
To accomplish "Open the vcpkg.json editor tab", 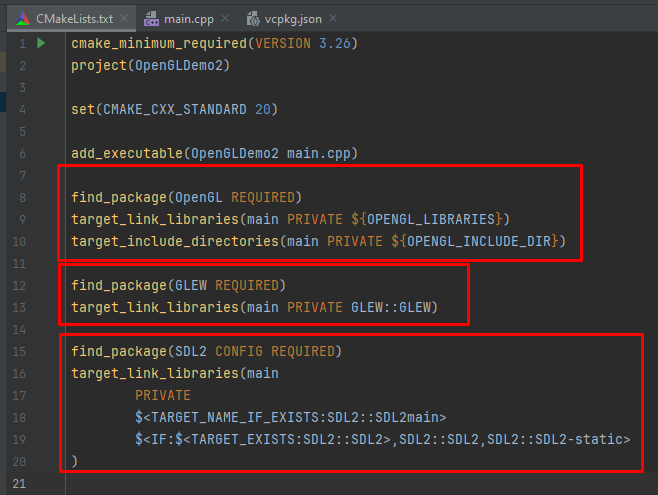I will tap(293, 19).
